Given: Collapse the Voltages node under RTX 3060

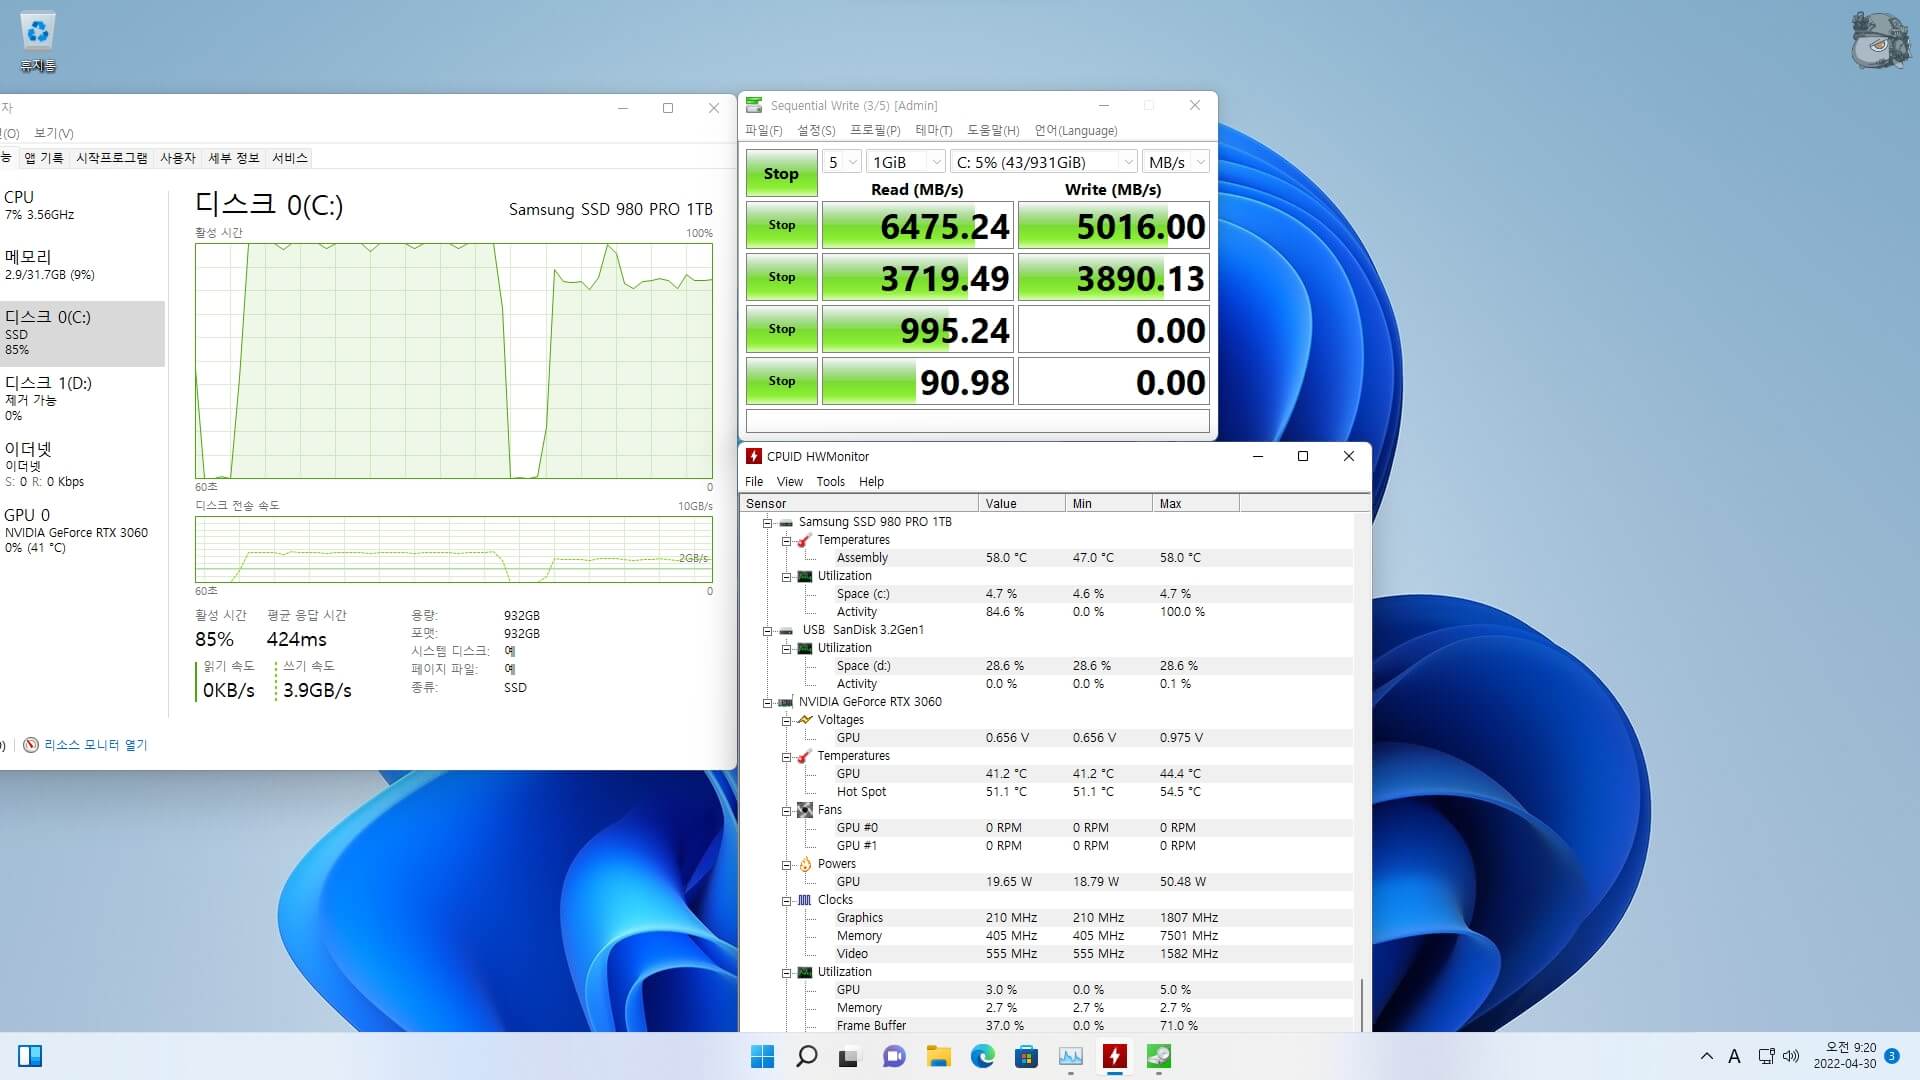Looking at the screenshot, I should pyautogui.click(x=787, y=721).
